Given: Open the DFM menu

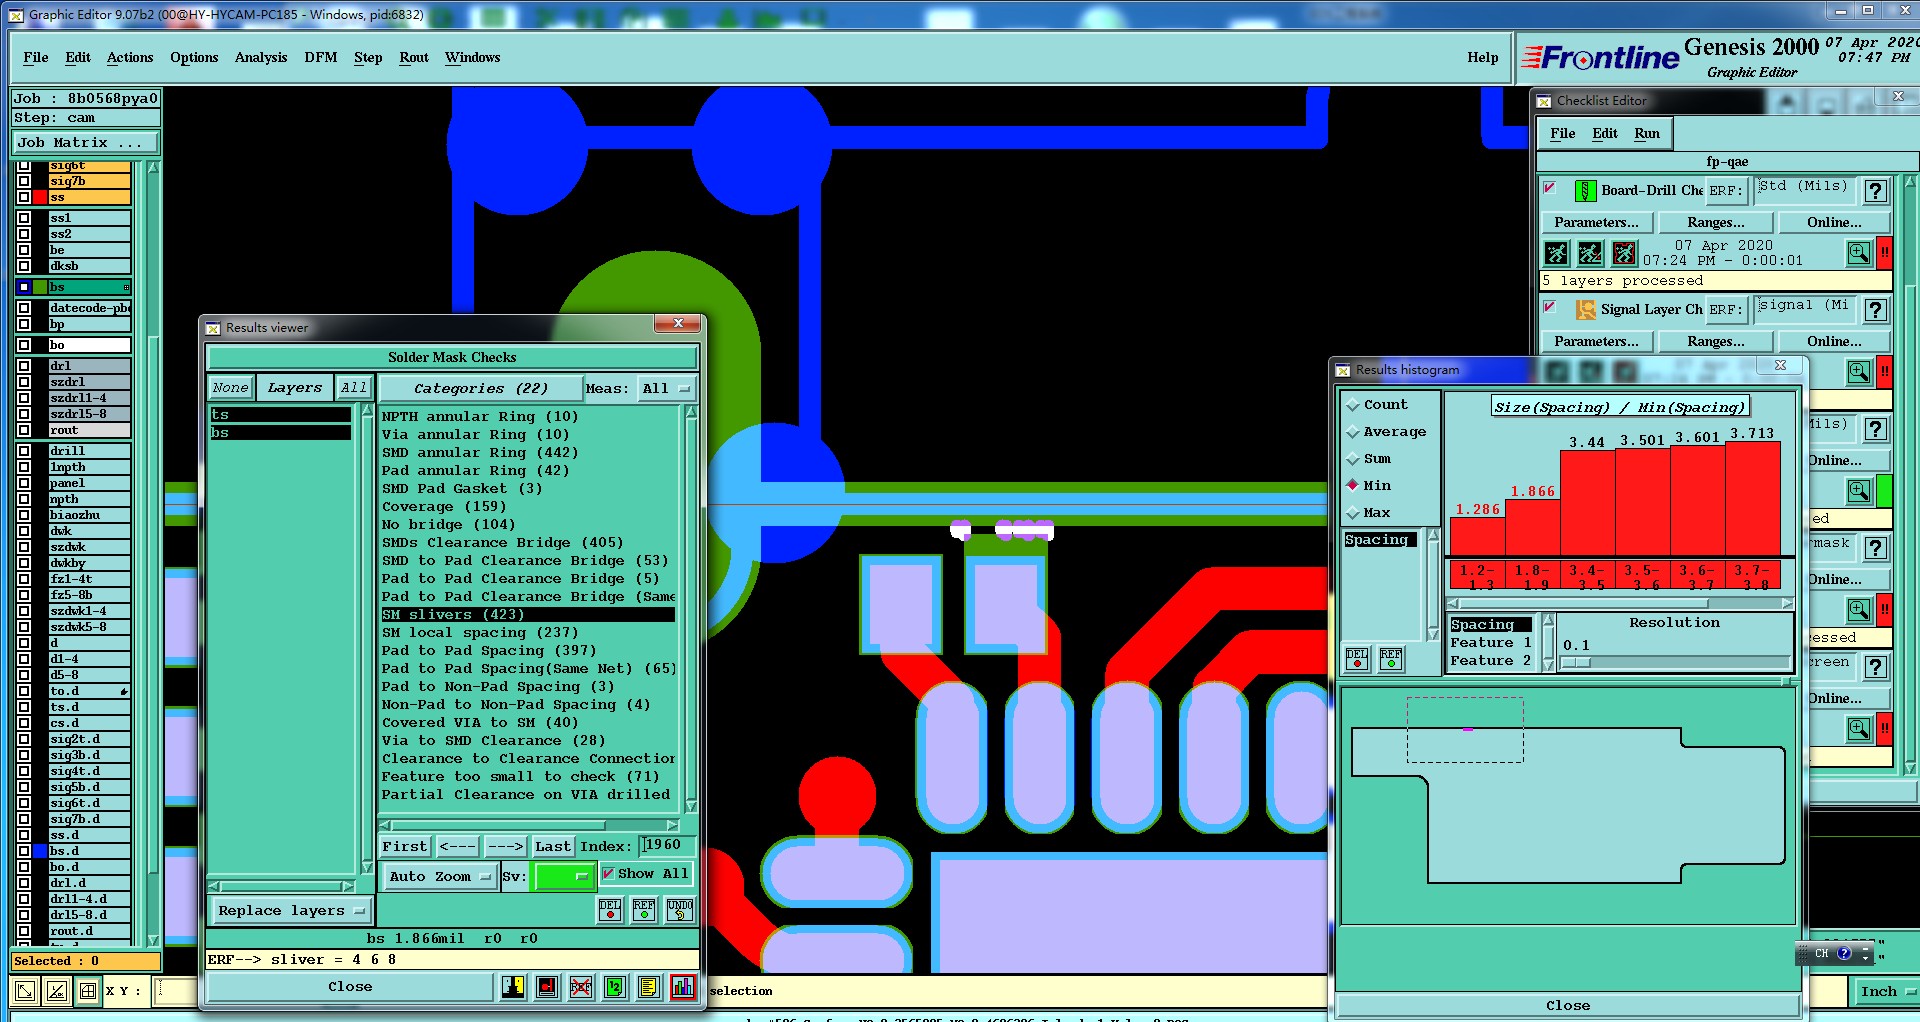Looking at the screenshot, I should (x=321, y=58).
